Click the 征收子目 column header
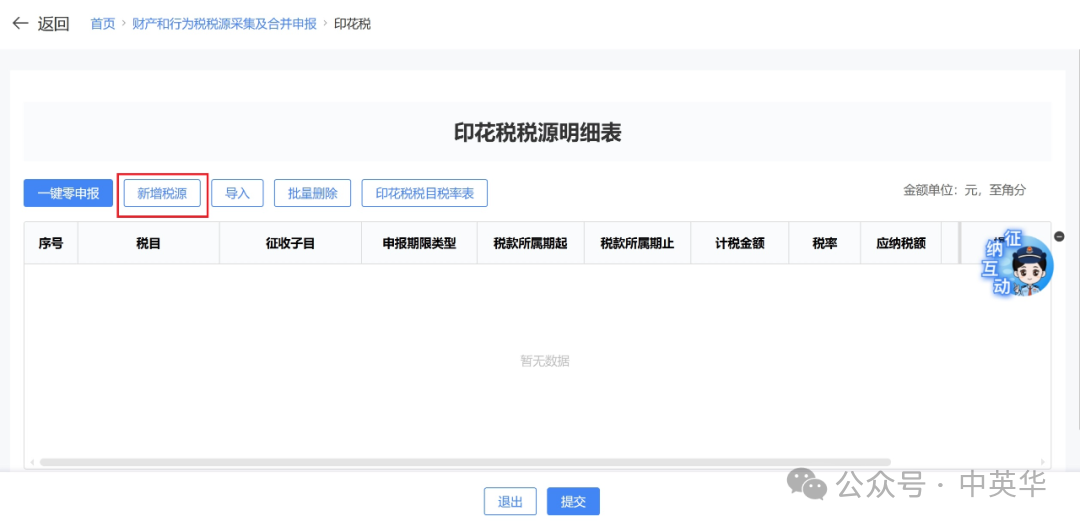Image resolution: width=1080 pixels, height=527 pixels. tap(290, 243)
